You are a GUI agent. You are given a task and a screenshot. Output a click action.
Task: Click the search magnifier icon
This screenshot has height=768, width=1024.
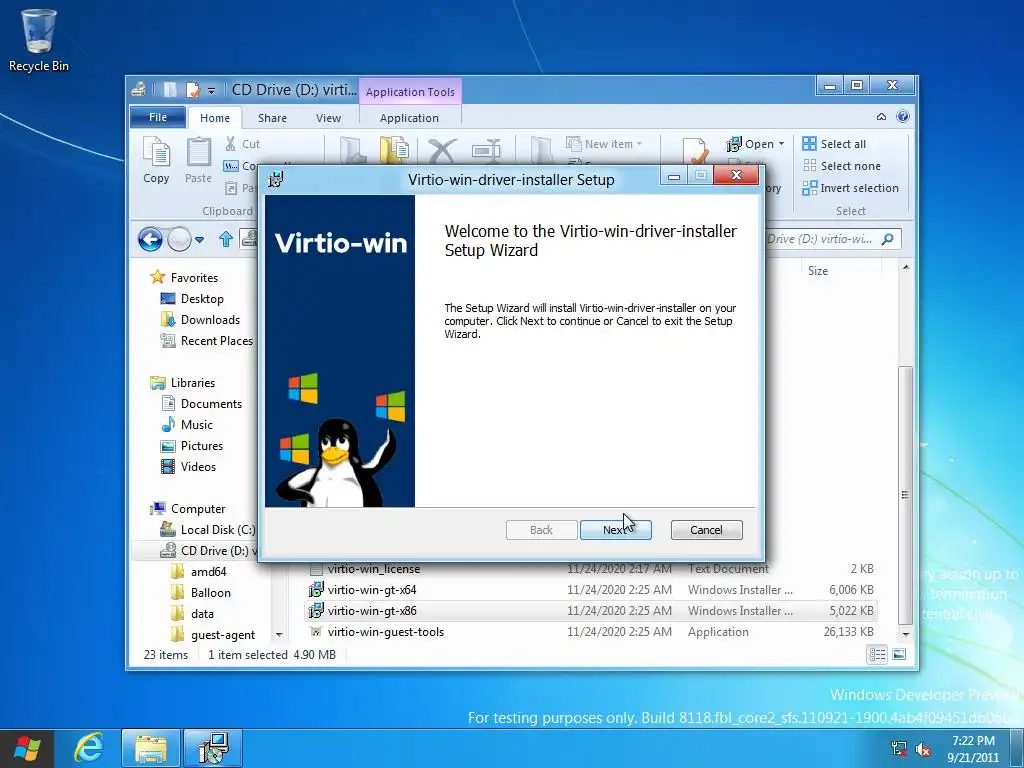click(888, 239)
